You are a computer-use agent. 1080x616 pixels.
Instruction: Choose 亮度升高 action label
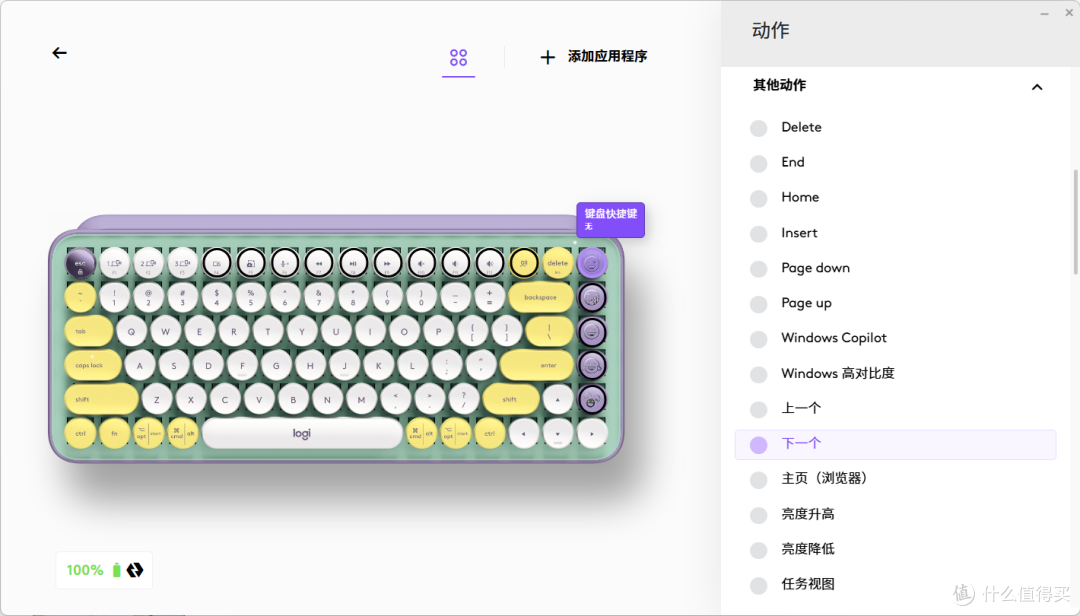pos(808,514)
